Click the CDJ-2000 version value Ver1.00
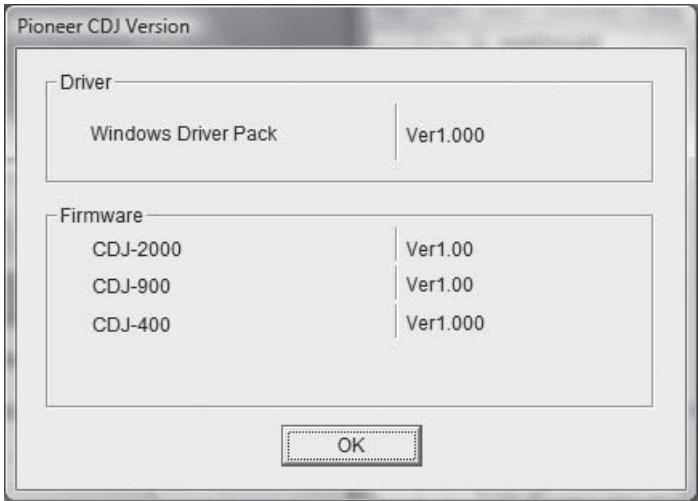Screen dimensions: 698x501 (x=439, y=249)
